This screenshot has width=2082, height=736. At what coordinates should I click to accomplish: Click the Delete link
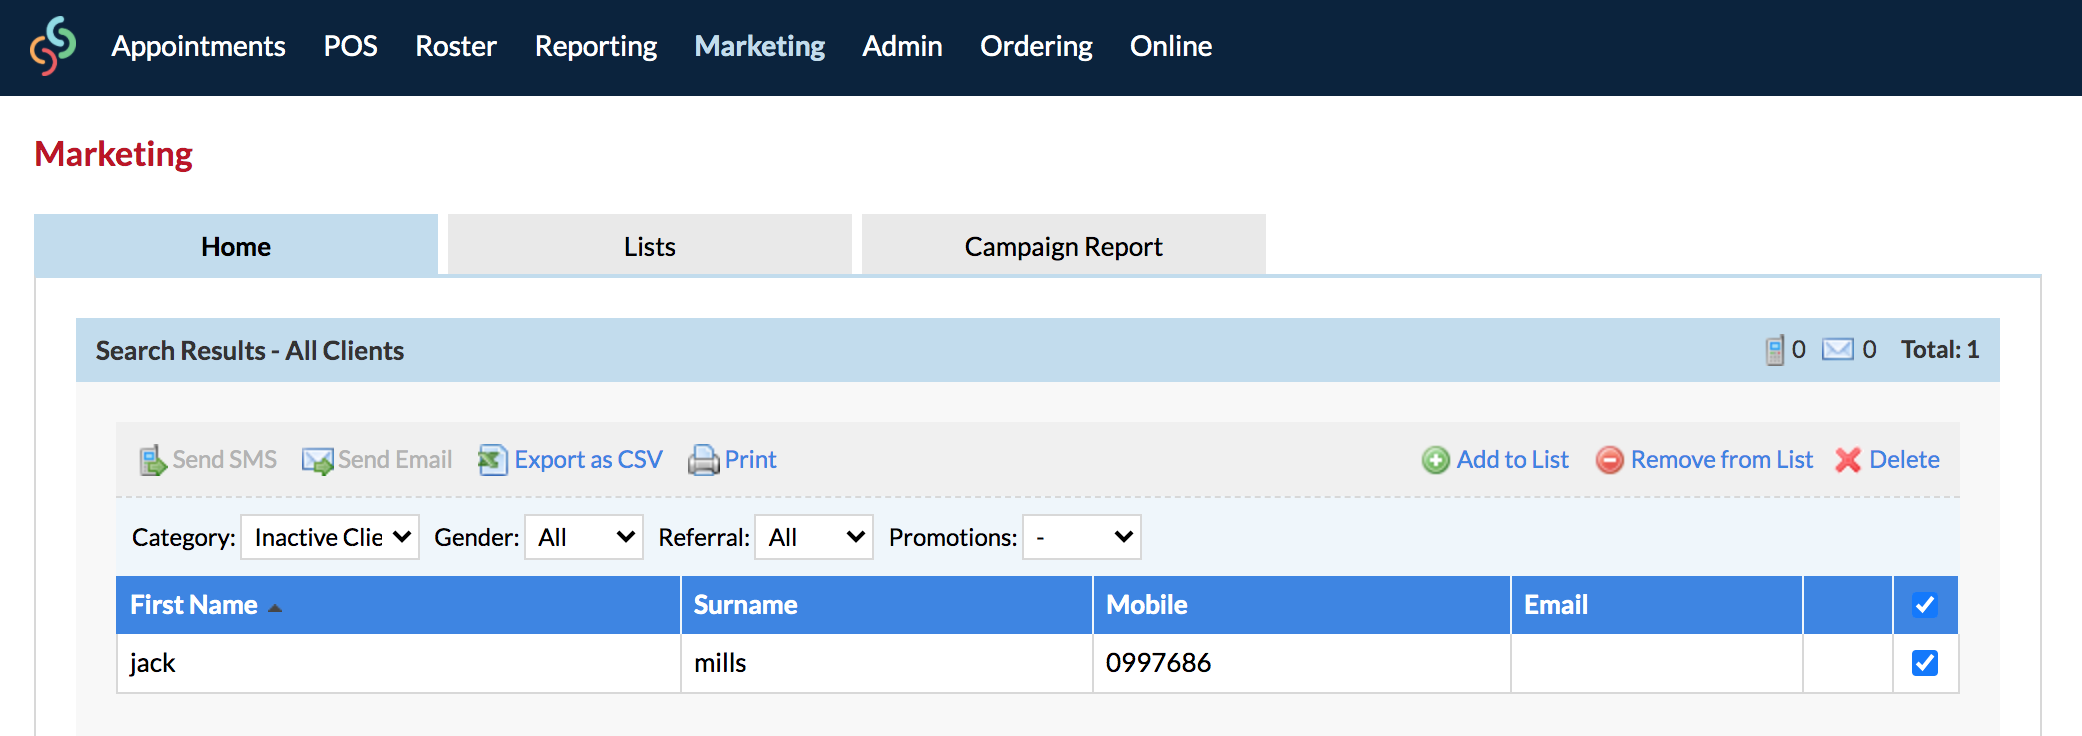[1904, 460]
